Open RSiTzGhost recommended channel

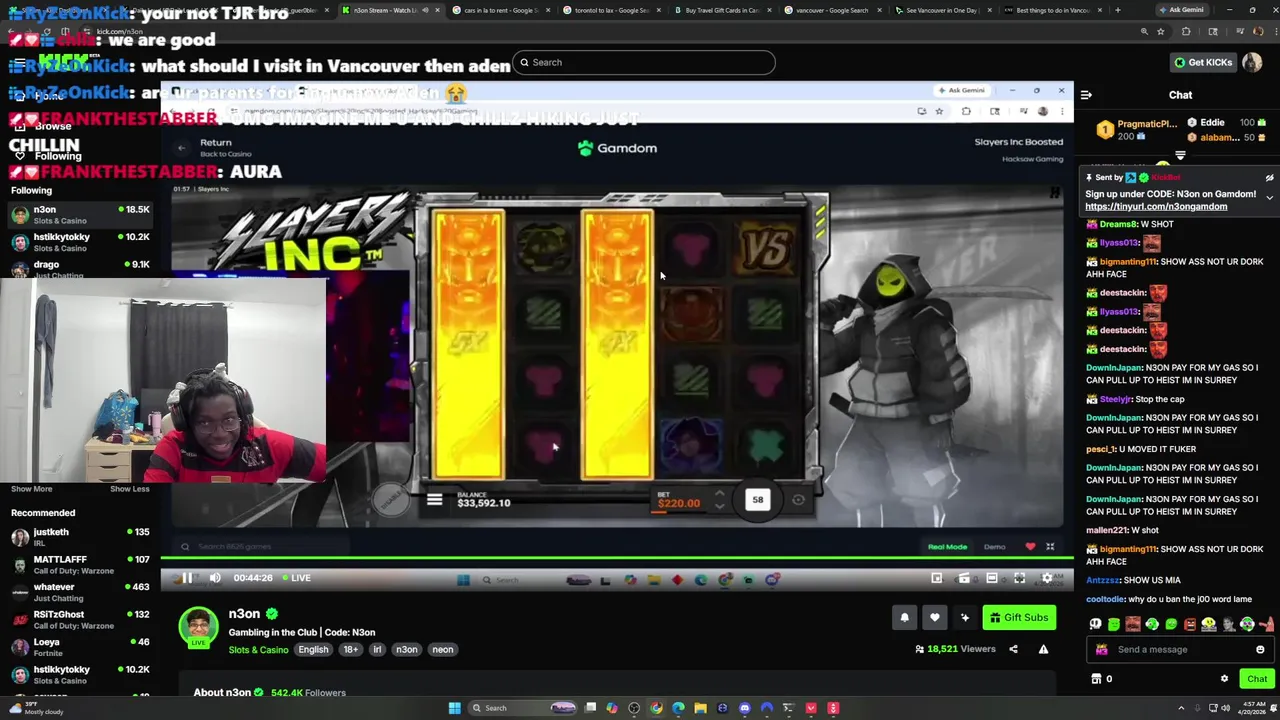[x=80, y=620]
